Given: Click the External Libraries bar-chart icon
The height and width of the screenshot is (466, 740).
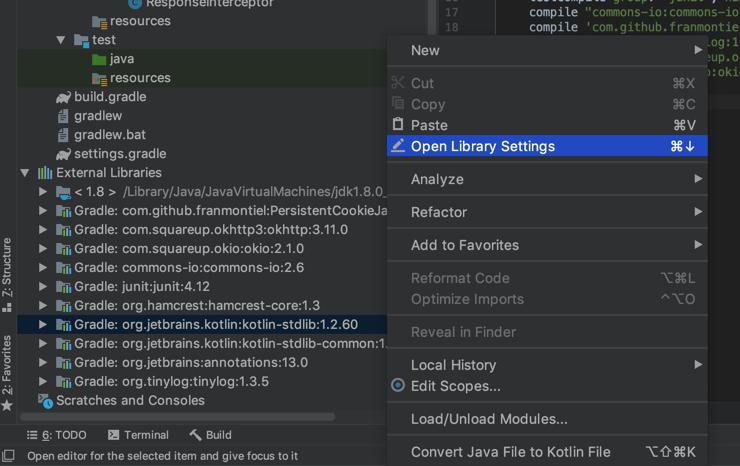Looking at the screenshot, I should tap(45, 173).
